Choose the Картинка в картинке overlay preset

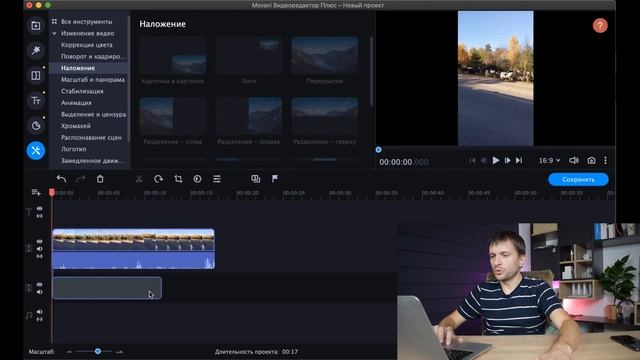pyautogui.click(x=173, y=56)
